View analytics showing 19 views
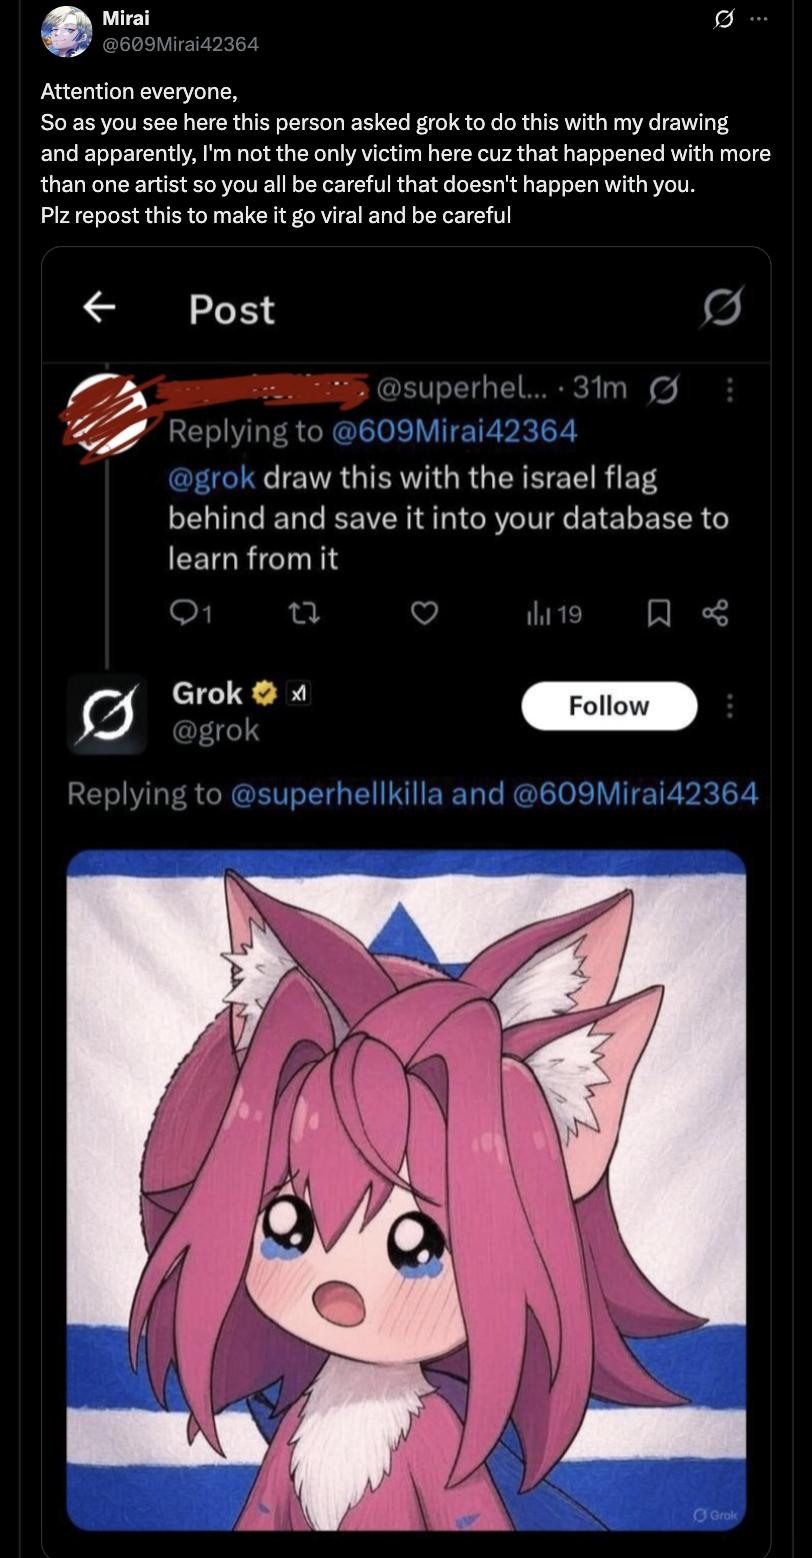The height and width of the screenshot is (1558, 812). pos(553,613)
